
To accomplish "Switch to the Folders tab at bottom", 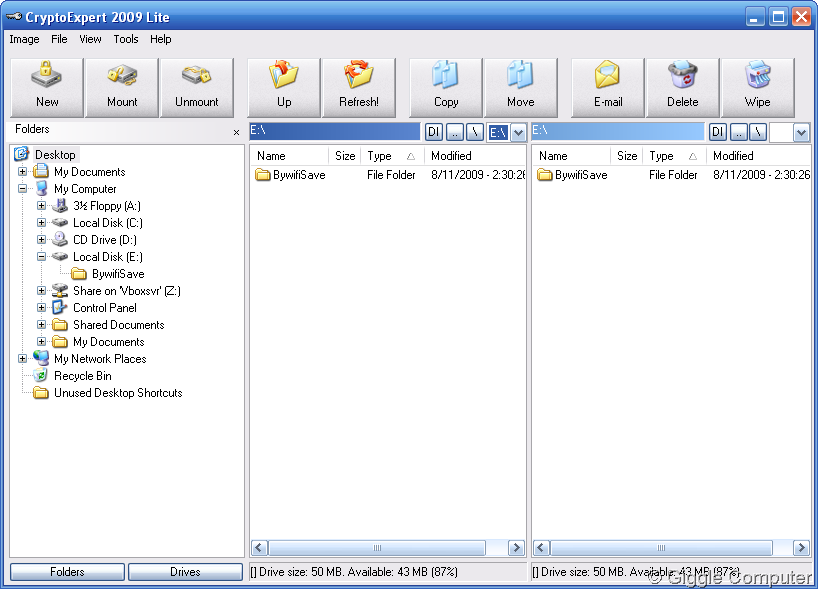I will 67,572.
